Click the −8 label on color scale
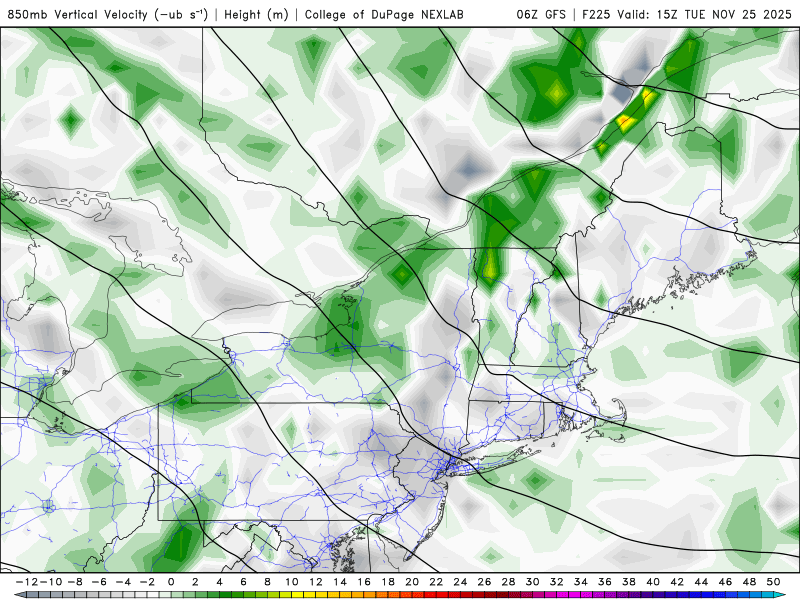This screenshot has height=600, width=800. [x=75, y=582]
